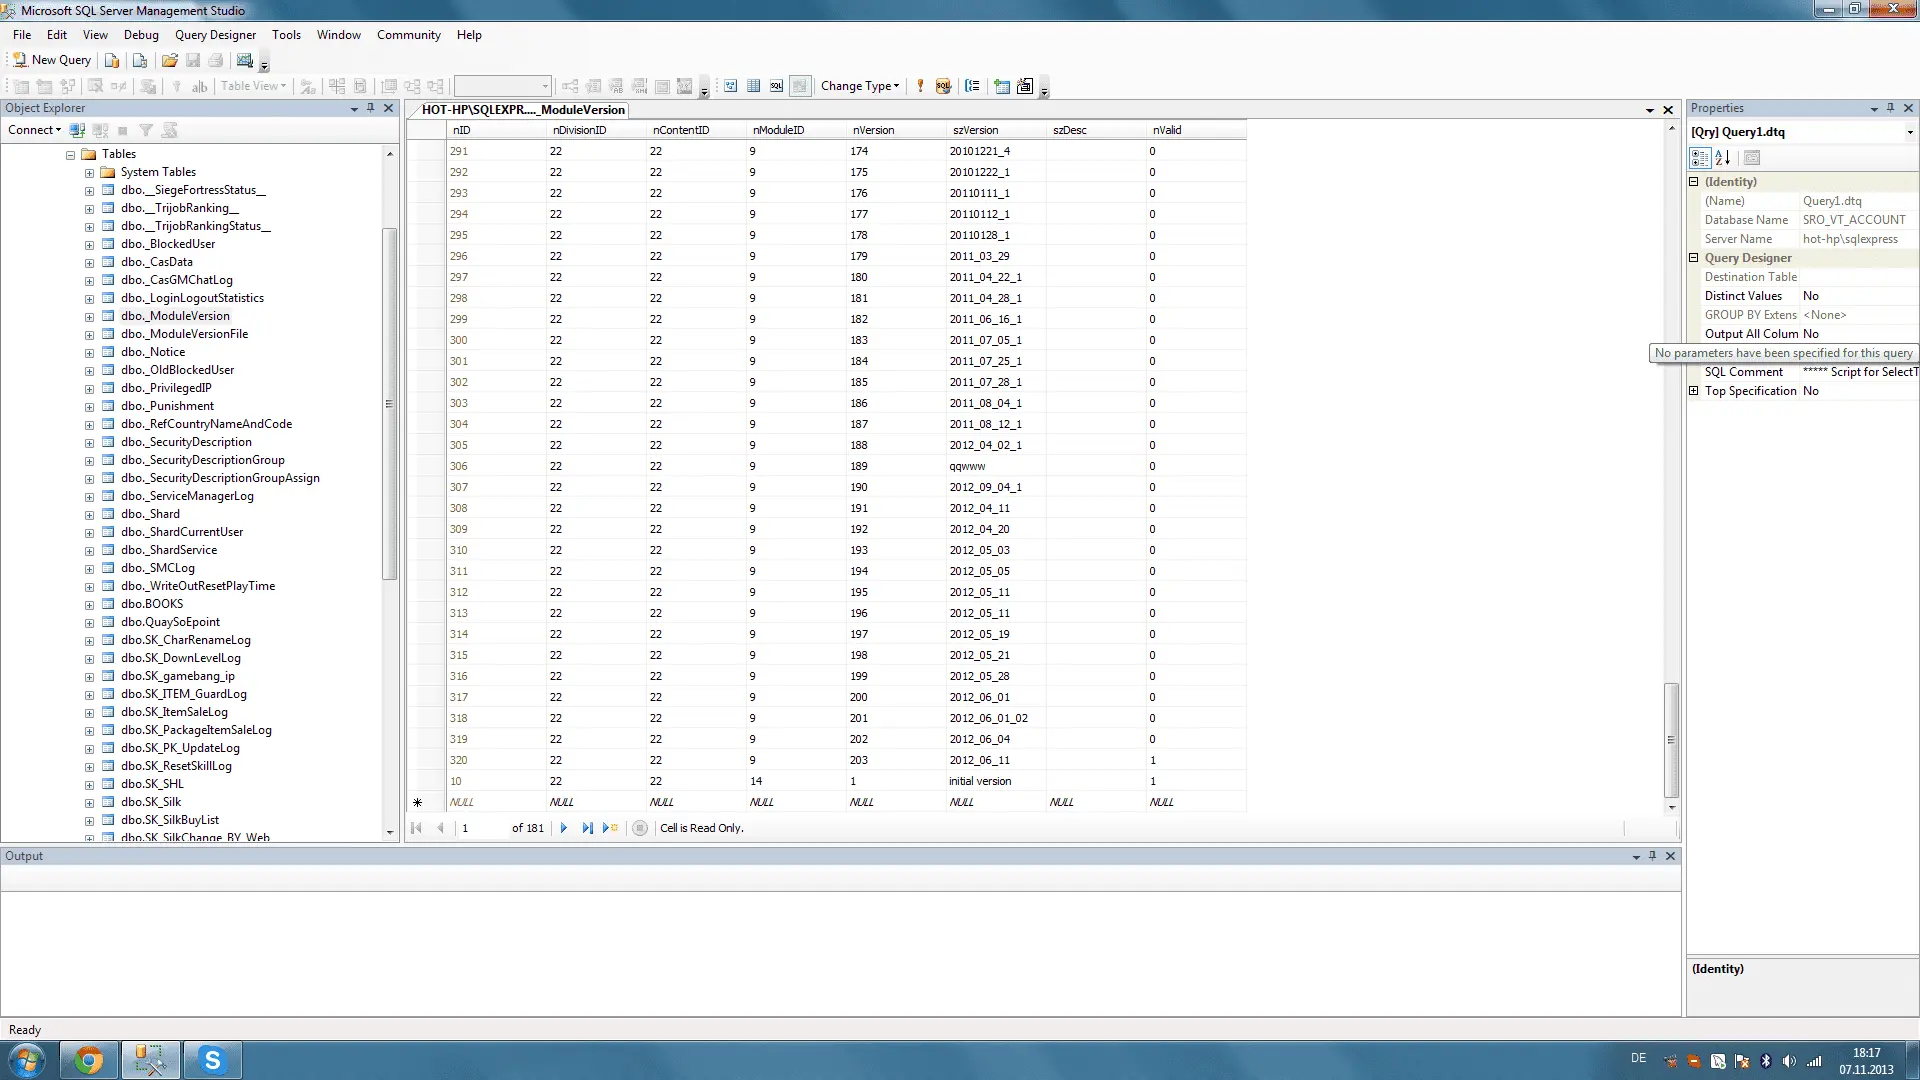Screen dimensions: 1920x1080
Task: Click the Add New Derived Table icon
Action: pos(1025,86)
